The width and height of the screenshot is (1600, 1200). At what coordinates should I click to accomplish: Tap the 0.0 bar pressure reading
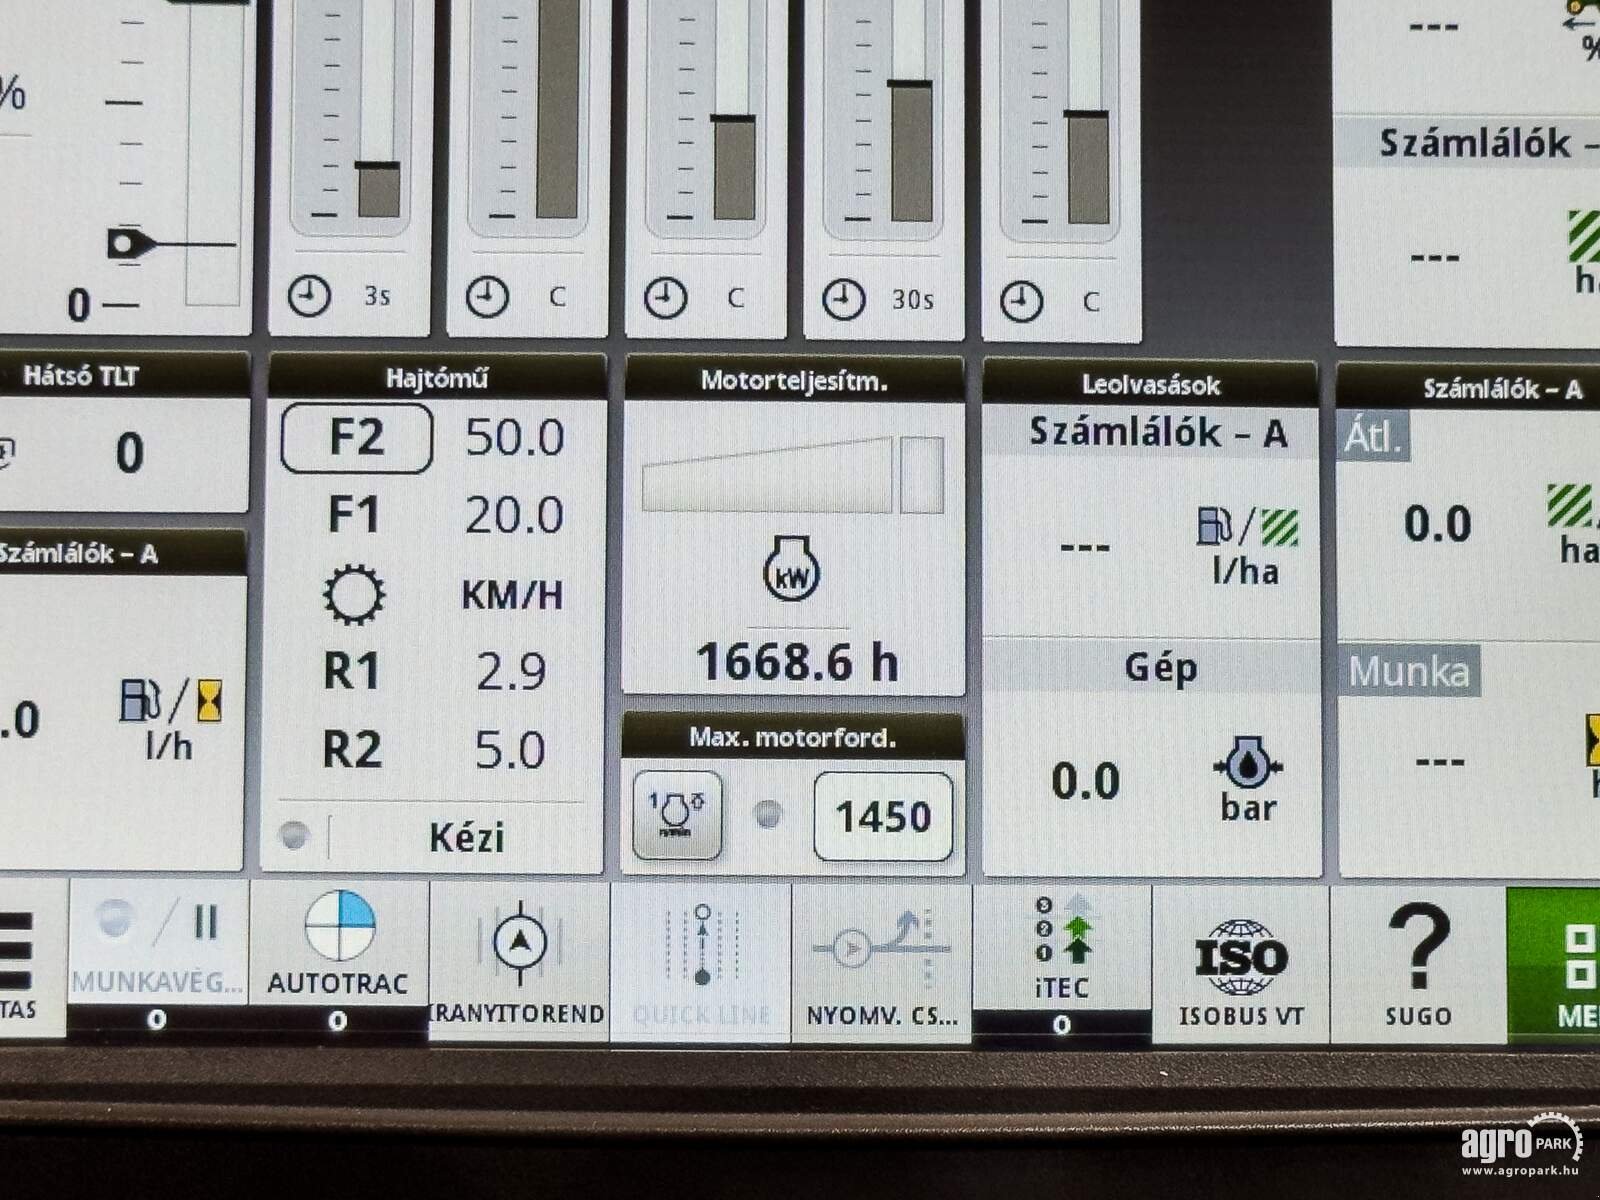pyautogui.click(x=1086, y=781)
